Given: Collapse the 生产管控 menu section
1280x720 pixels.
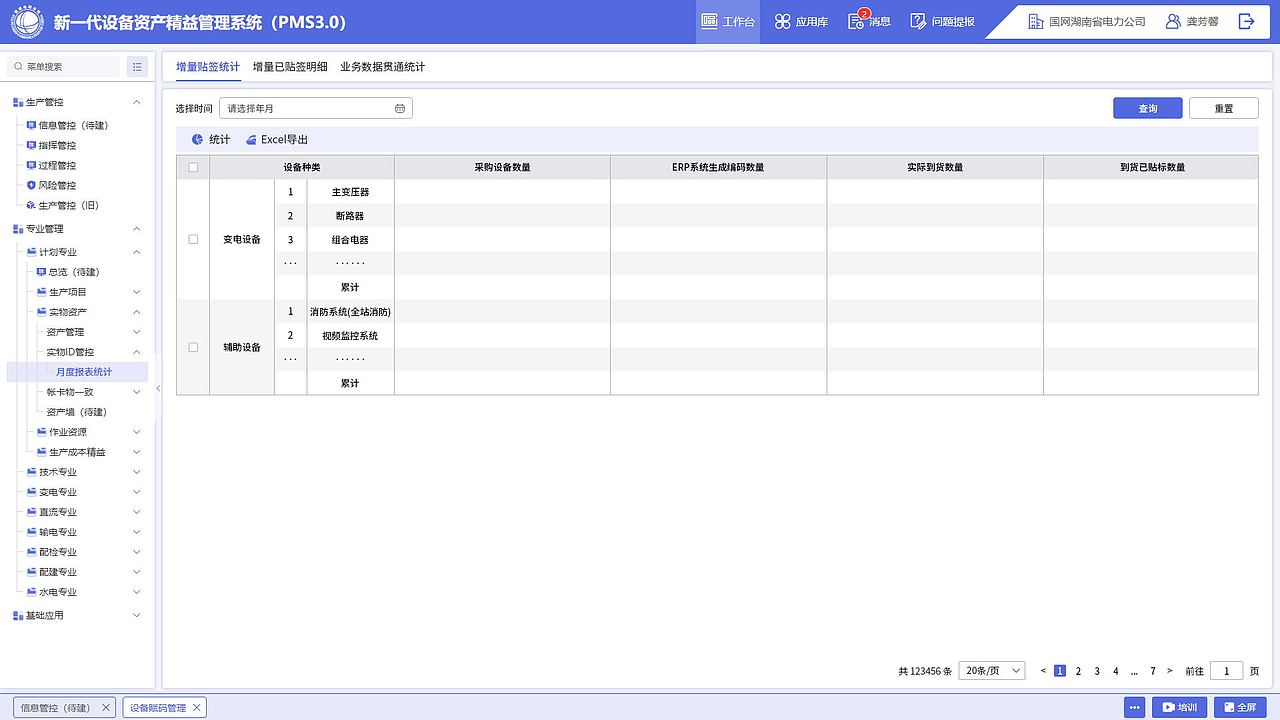Looking at the screenshot, I should [x=137, y=102].
